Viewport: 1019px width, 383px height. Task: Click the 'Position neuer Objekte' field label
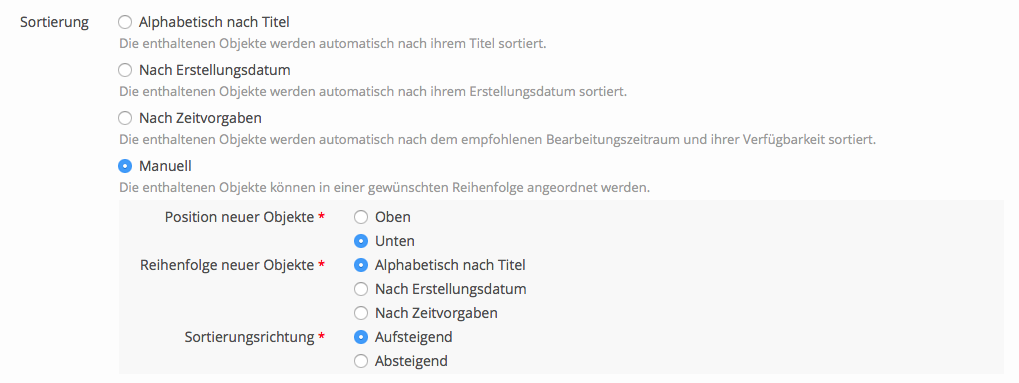pyautogui.click(x=239, y=217)
